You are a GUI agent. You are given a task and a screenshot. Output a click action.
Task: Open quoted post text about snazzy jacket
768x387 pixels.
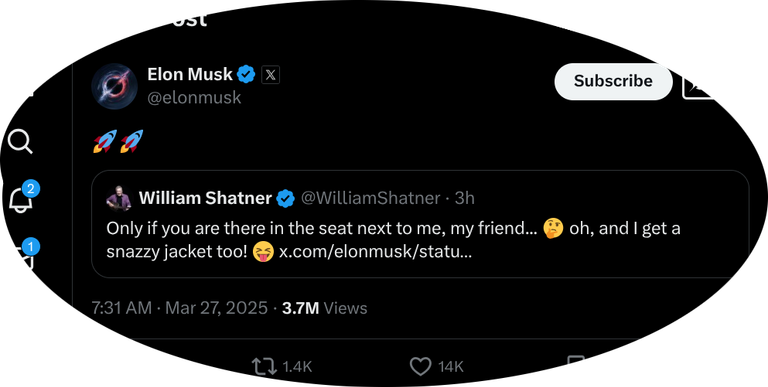[x=393, y=240]
